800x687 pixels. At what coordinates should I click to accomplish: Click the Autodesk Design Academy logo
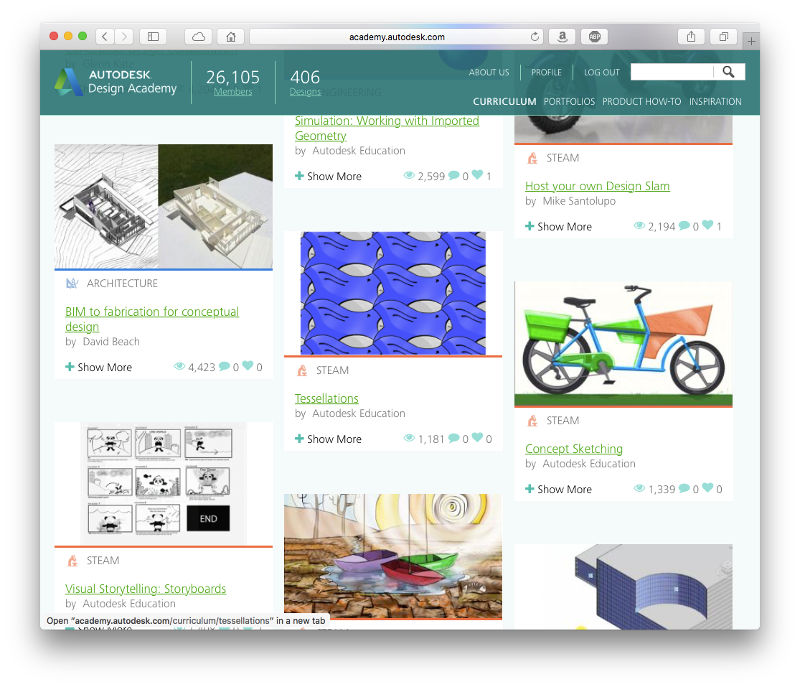(x=116, y=82)
